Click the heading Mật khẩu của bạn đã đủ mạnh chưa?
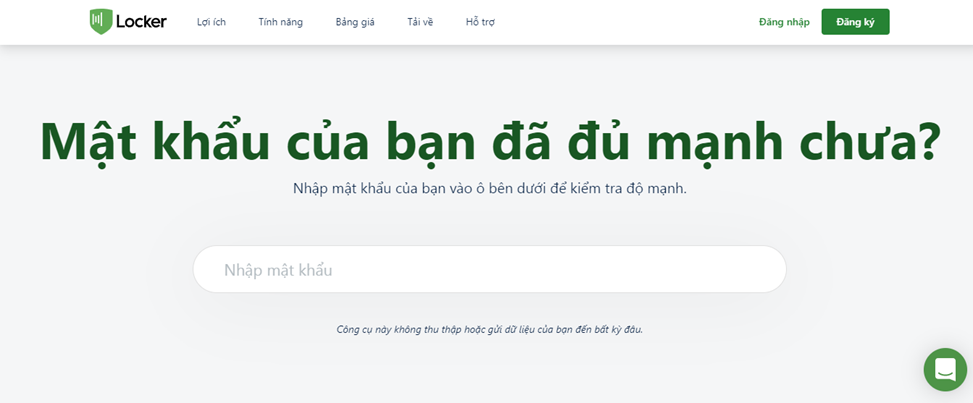Screen dimensions: 973x403 click(490, 141)
